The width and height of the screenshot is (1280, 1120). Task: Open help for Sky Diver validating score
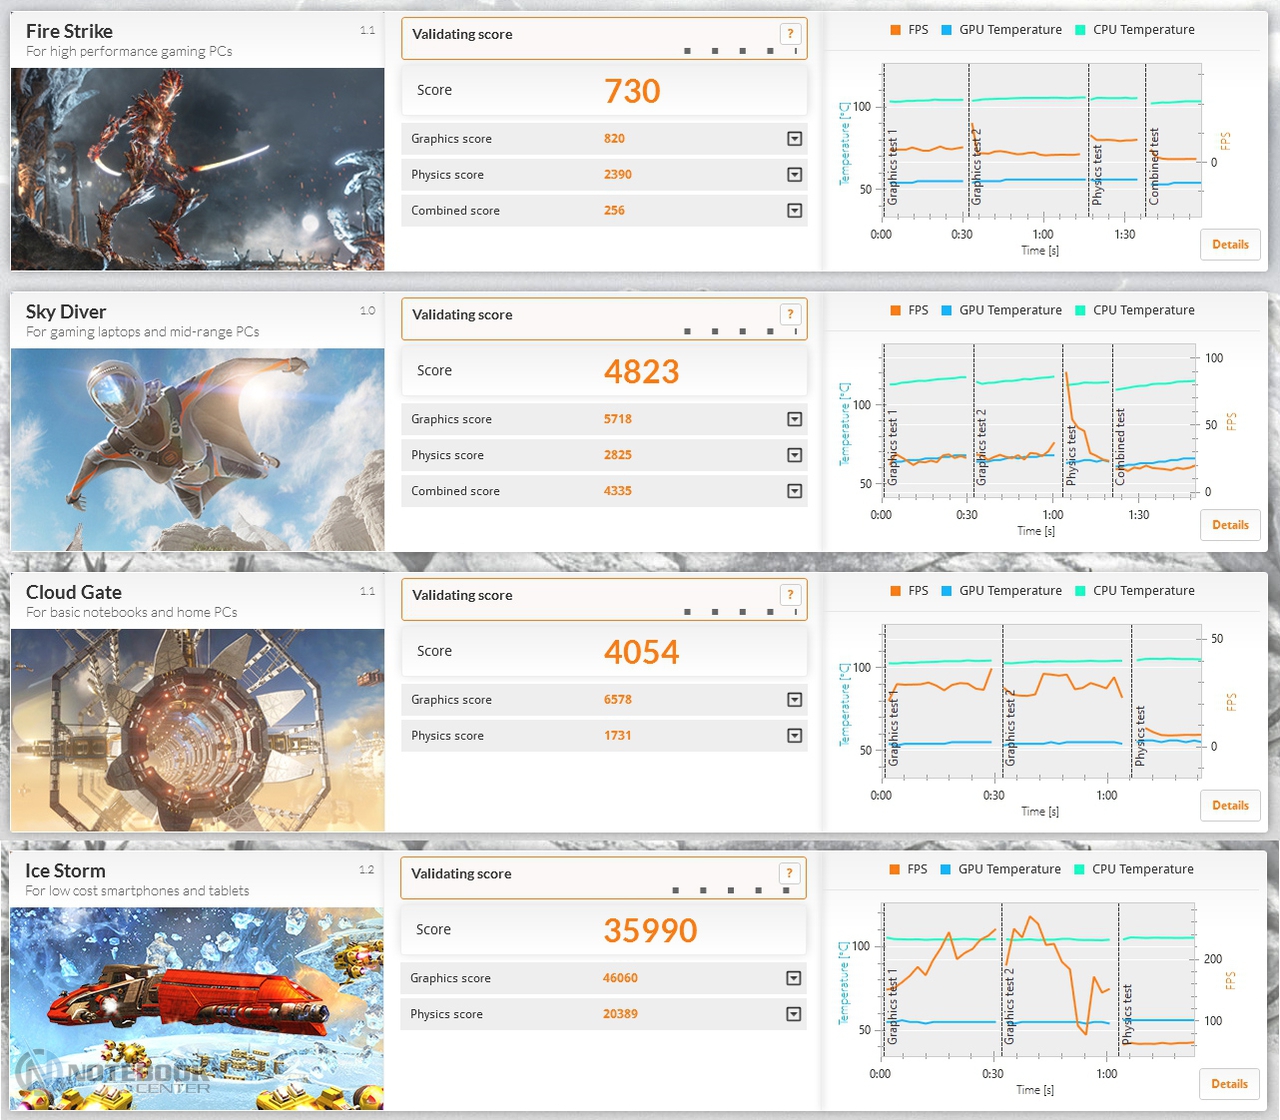tap(790, 314)
